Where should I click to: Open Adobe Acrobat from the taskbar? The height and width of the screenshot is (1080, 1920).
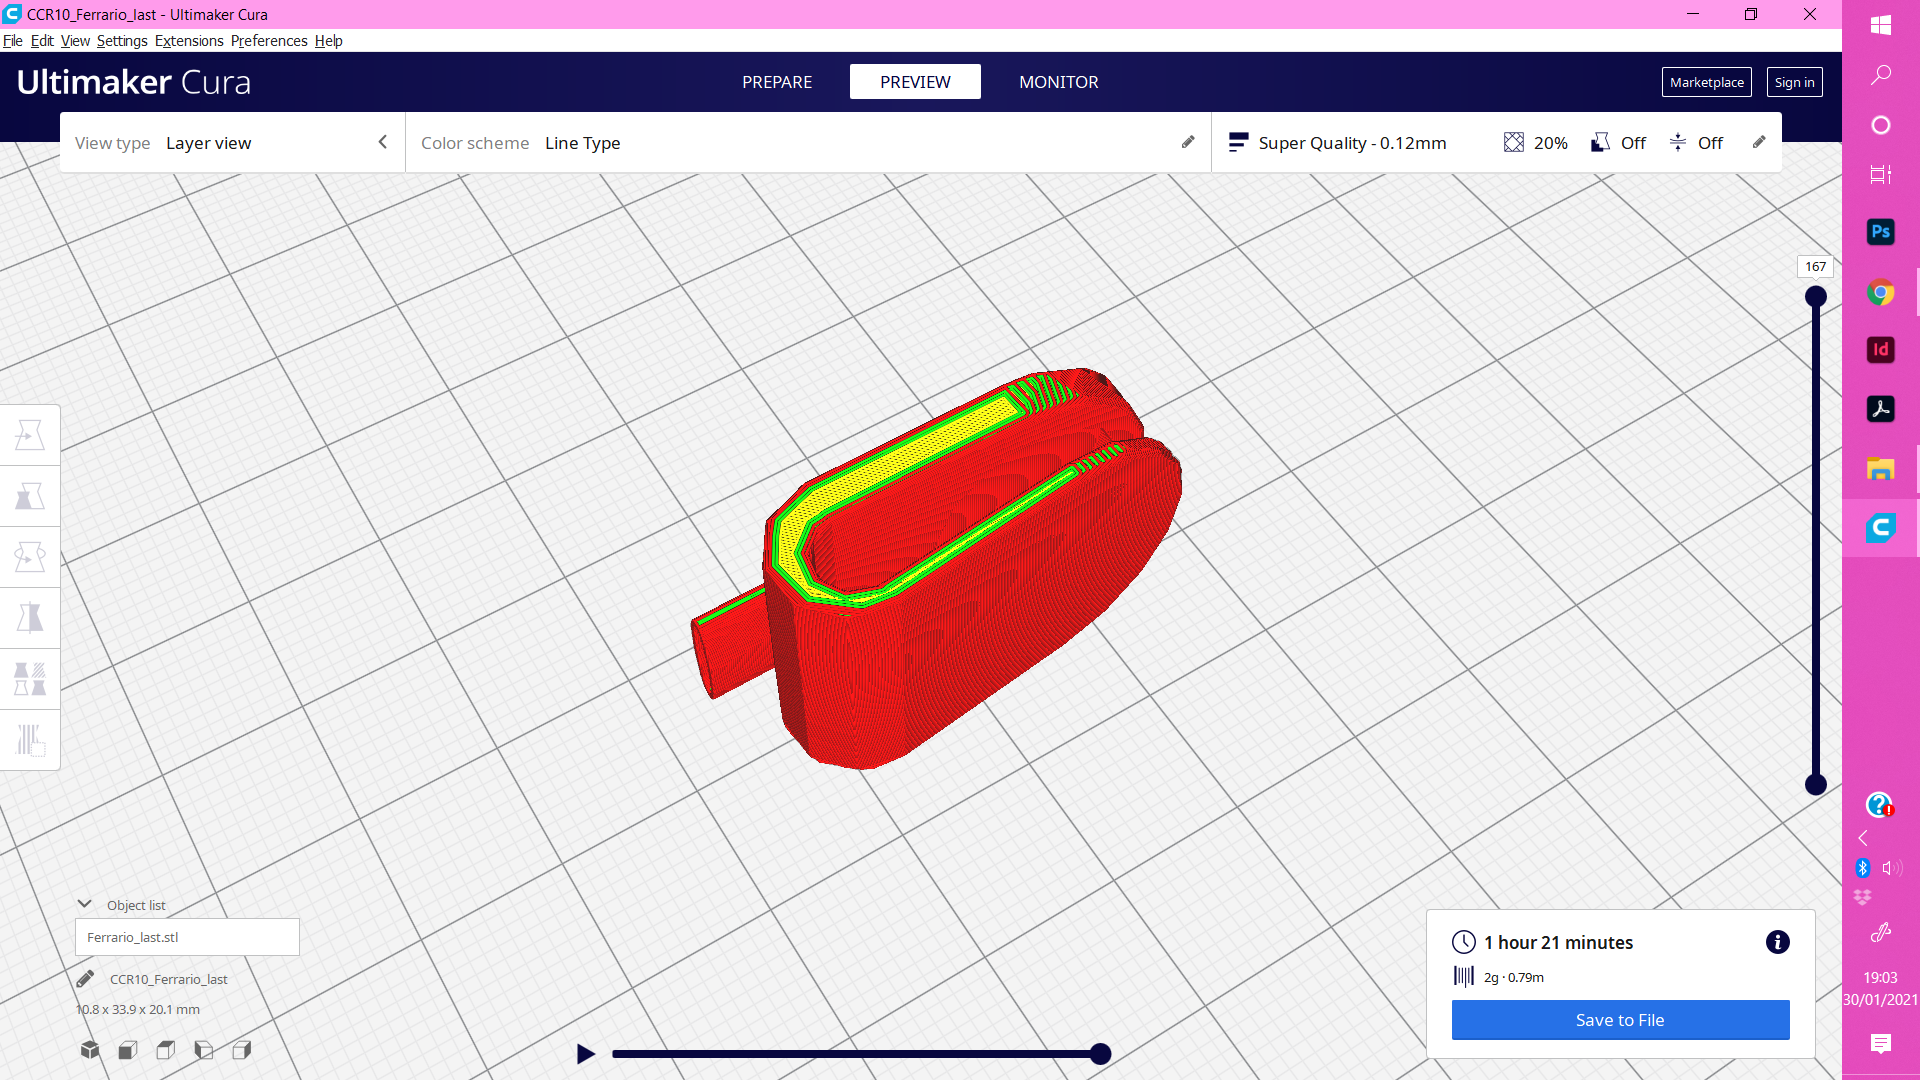[1880, 409]
